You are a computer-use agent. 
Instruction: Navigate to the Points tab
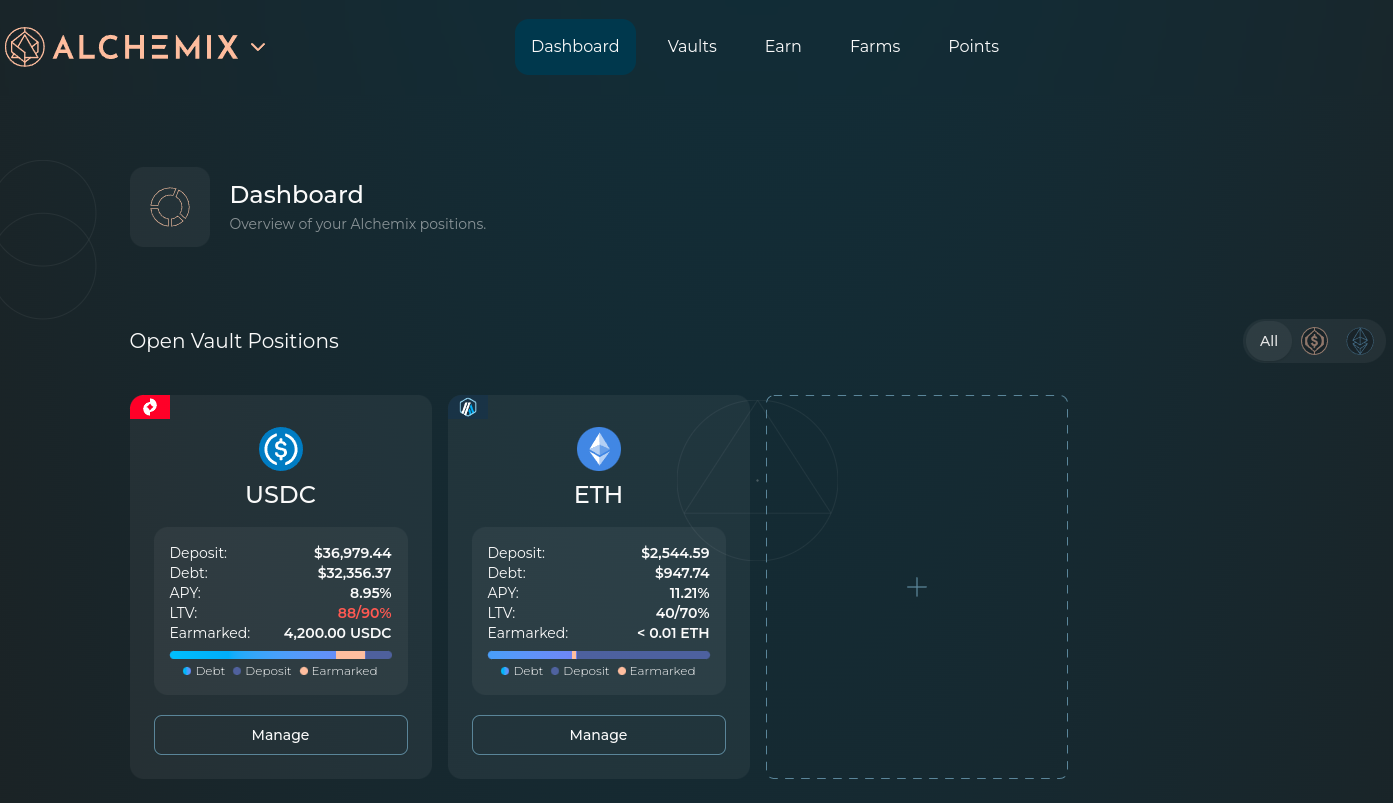coord(973,47)
